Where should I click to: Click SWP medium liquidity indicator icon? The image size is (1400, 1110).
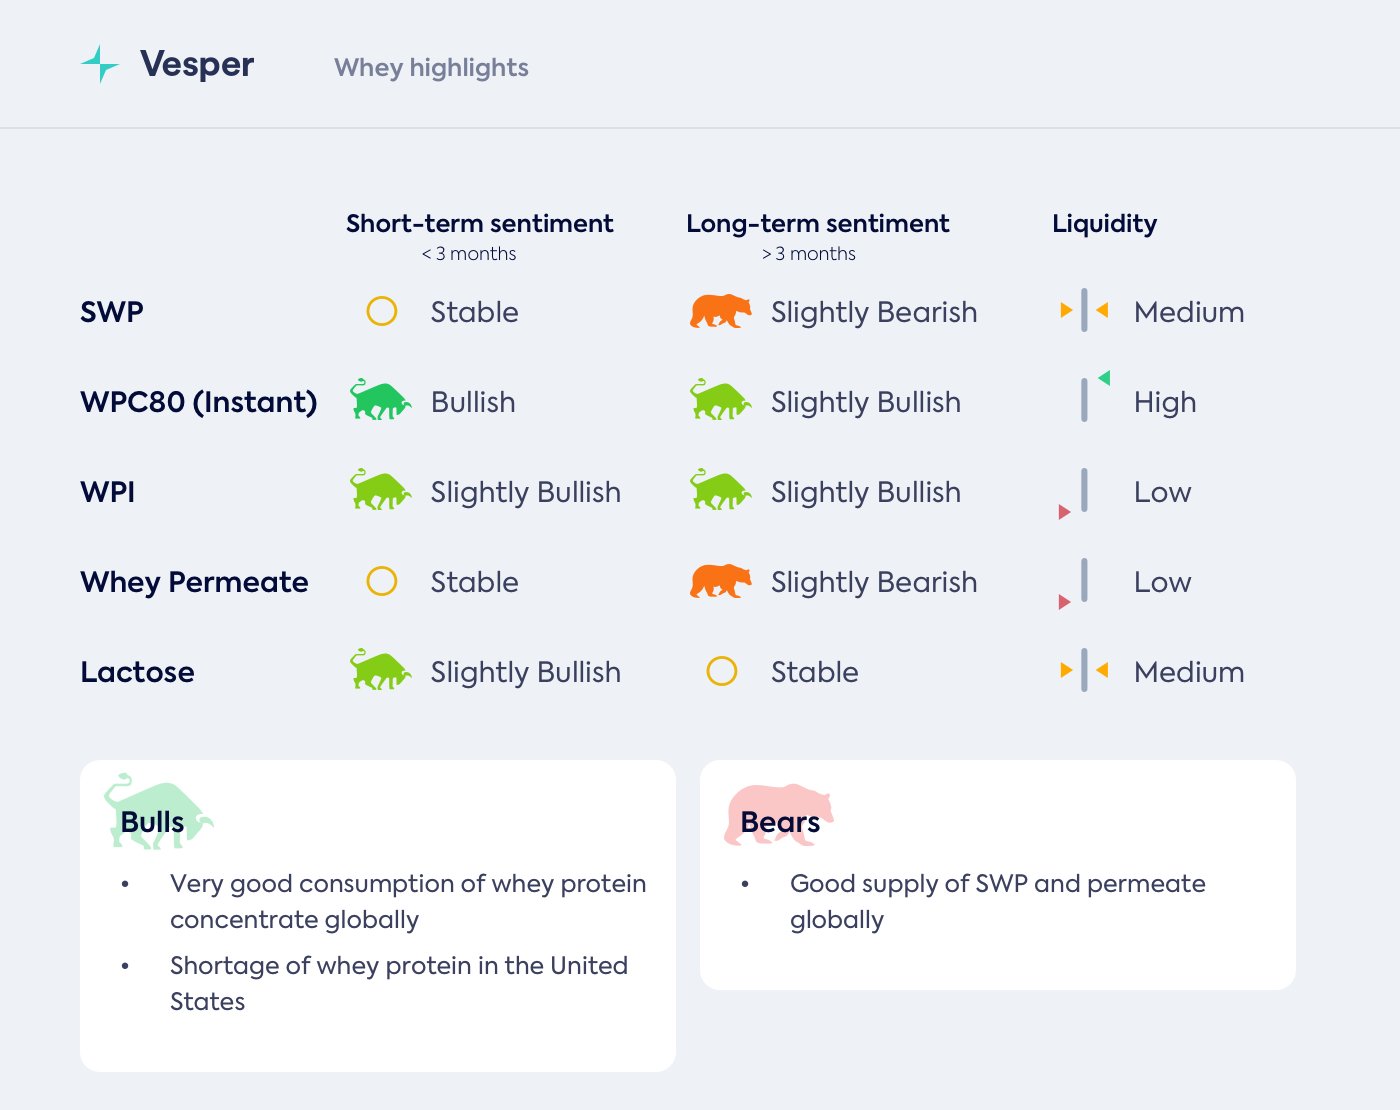coord(1084,311)
